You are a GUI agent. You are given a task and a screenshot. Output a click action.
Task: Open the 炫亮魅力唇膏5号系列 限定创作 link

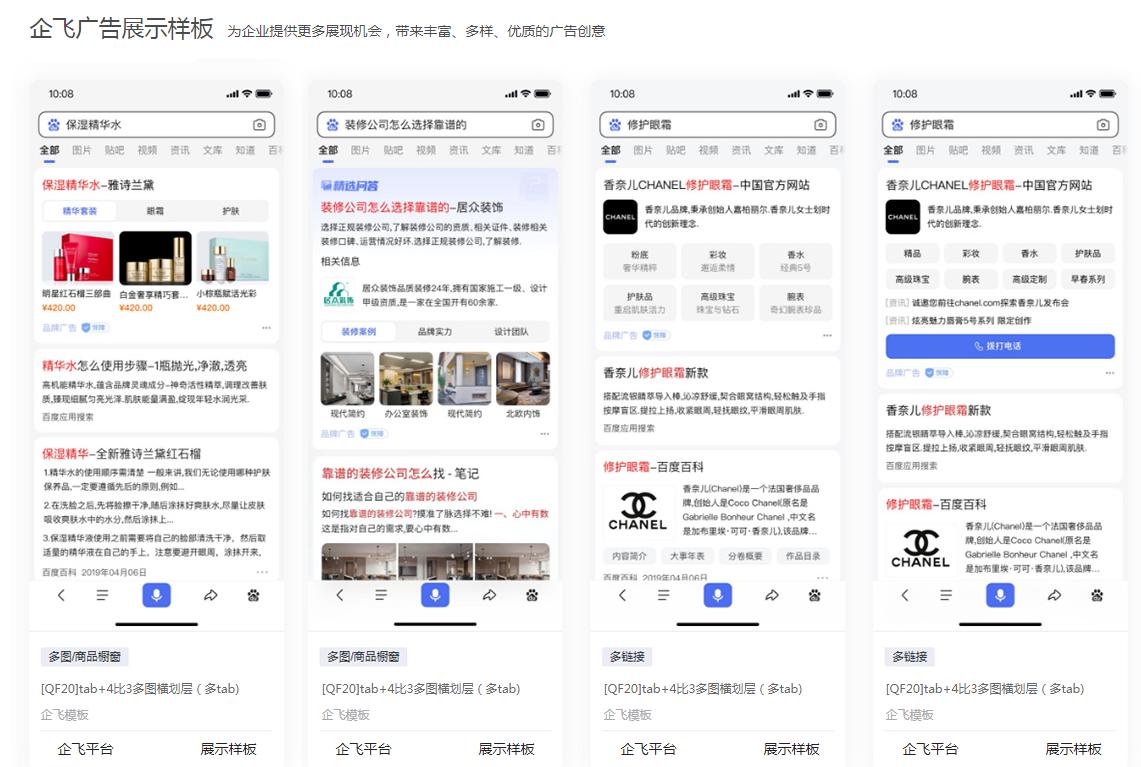(x=958, y=320)
